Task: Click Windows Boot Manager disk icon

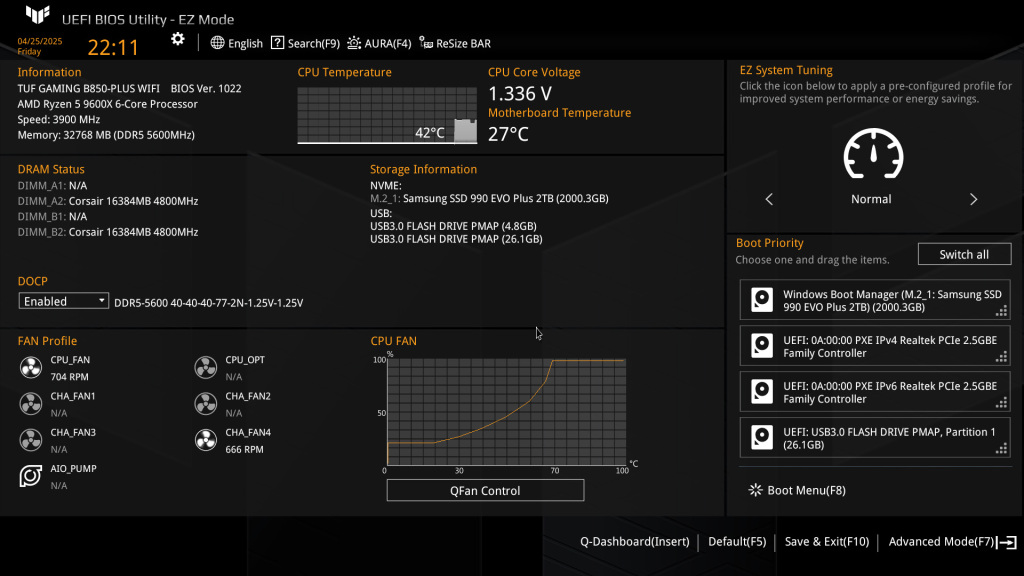Action: 761,300
